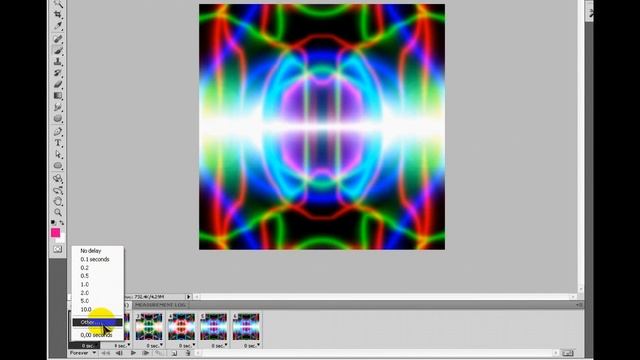The image size is (640, 360).
Task: Toggle Quick Mask mode
Action: coord(58,249)
